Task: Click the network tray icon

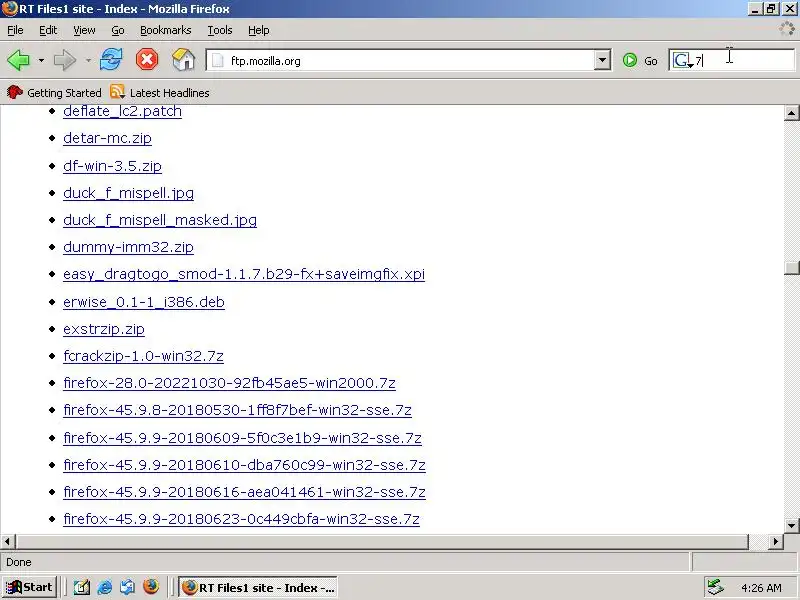Action: click(x=715, y=587)
